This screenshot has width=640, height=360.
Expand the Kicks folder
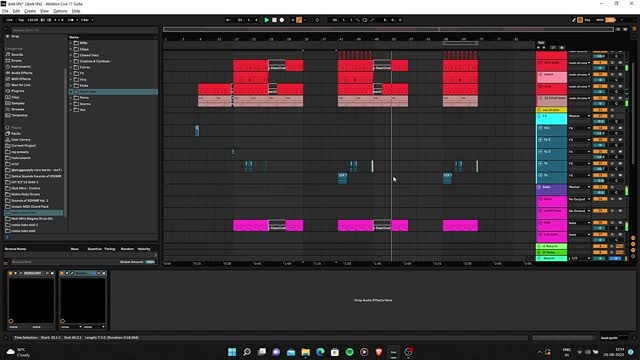coord(71,86)
